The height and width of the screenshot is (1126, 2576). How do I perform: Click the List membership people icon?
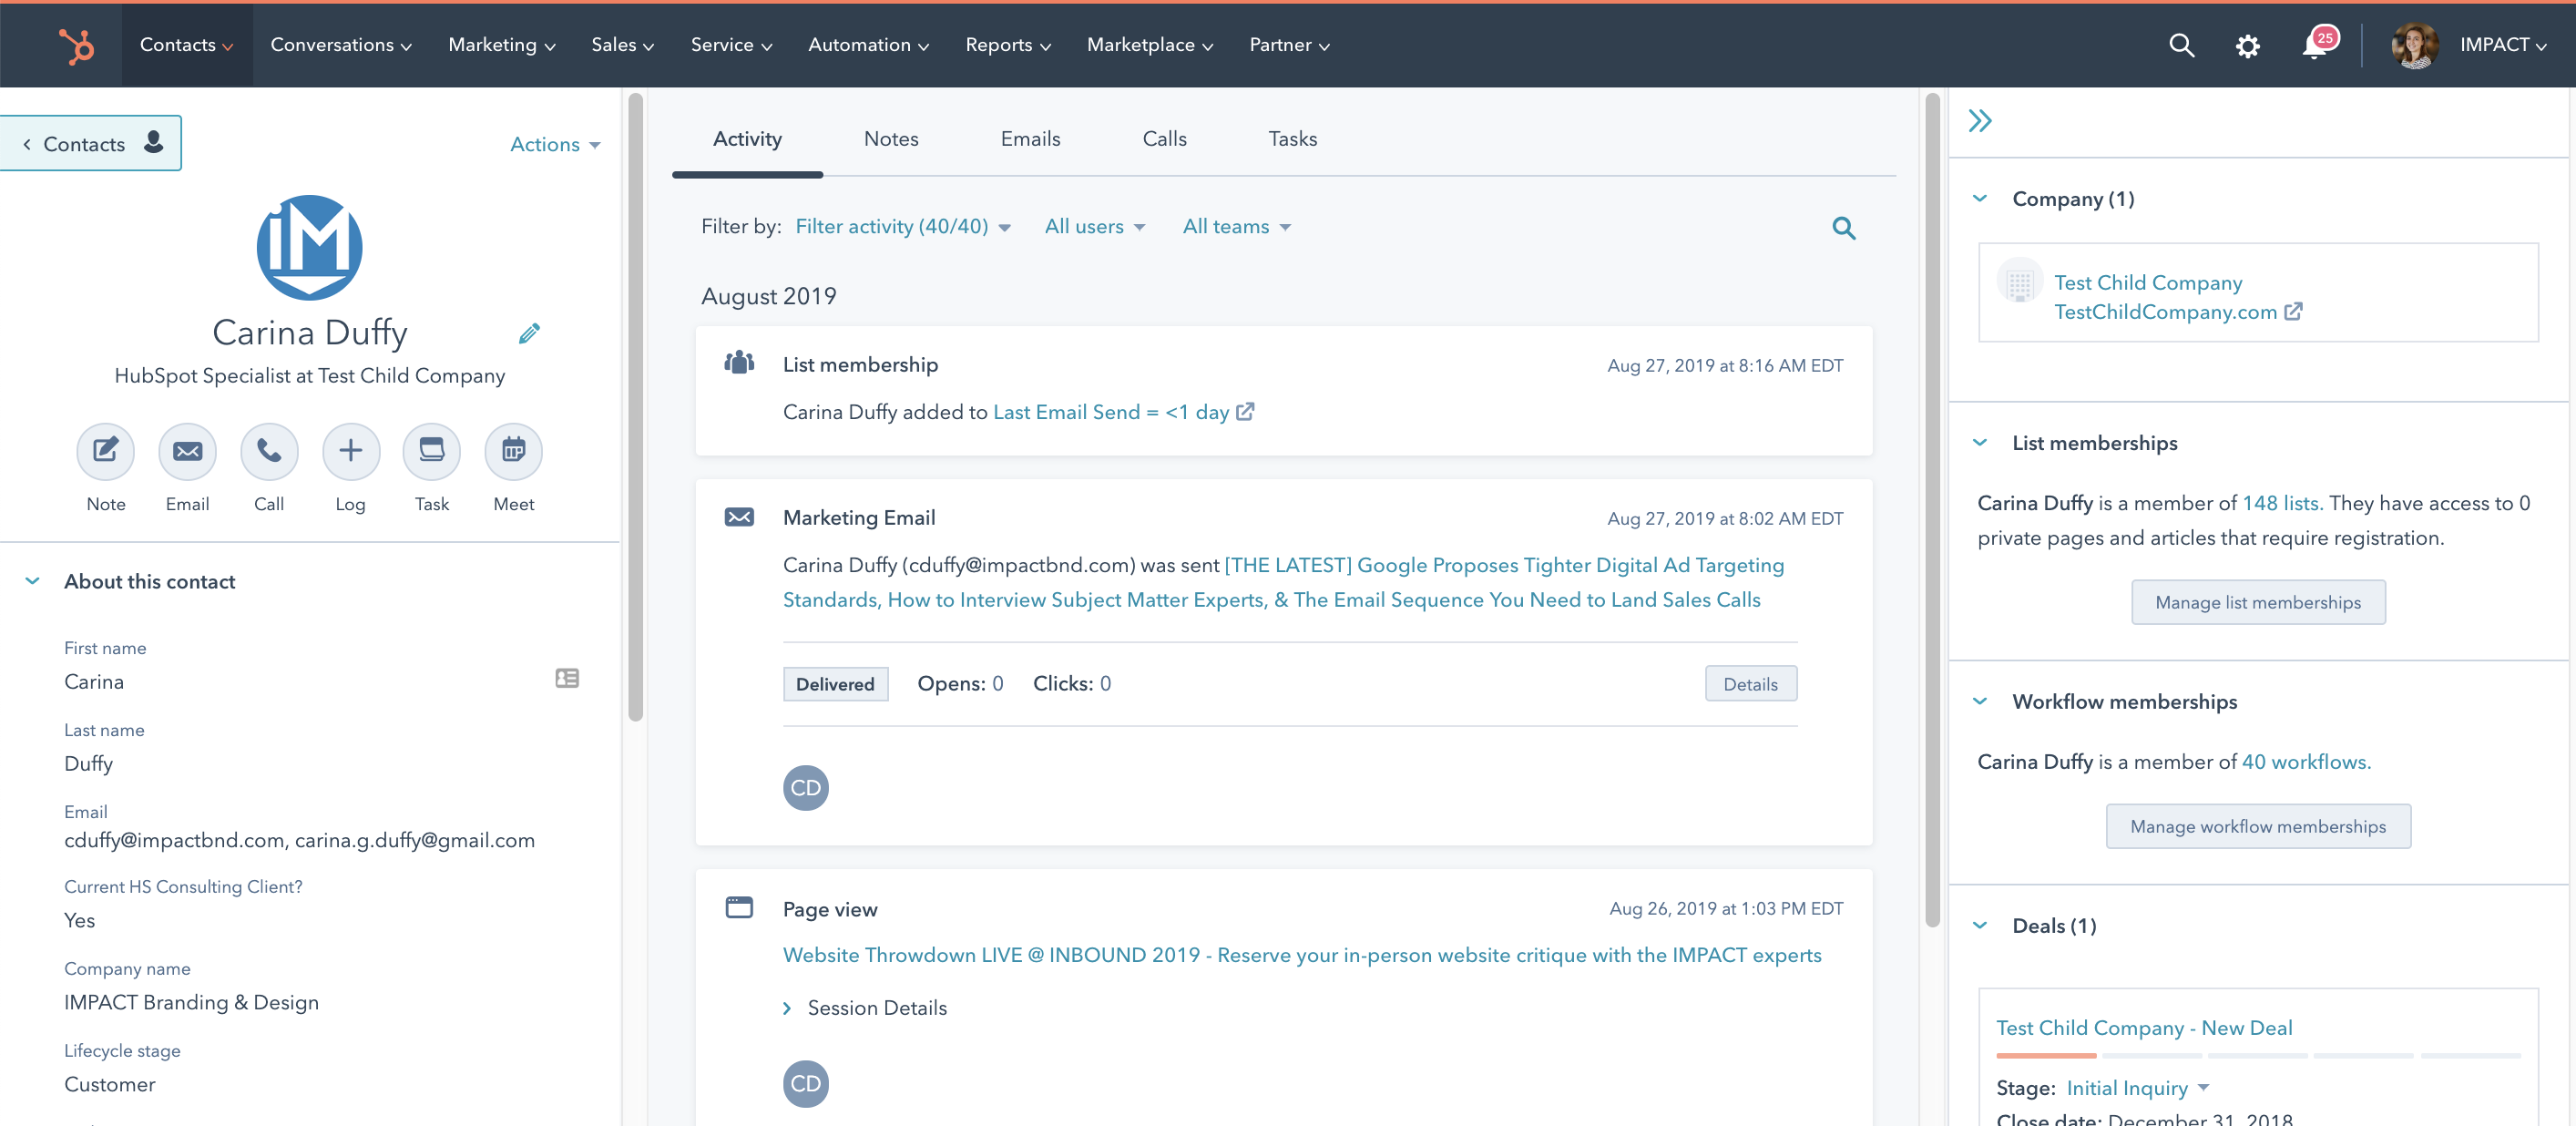click(x=739, y=363)
